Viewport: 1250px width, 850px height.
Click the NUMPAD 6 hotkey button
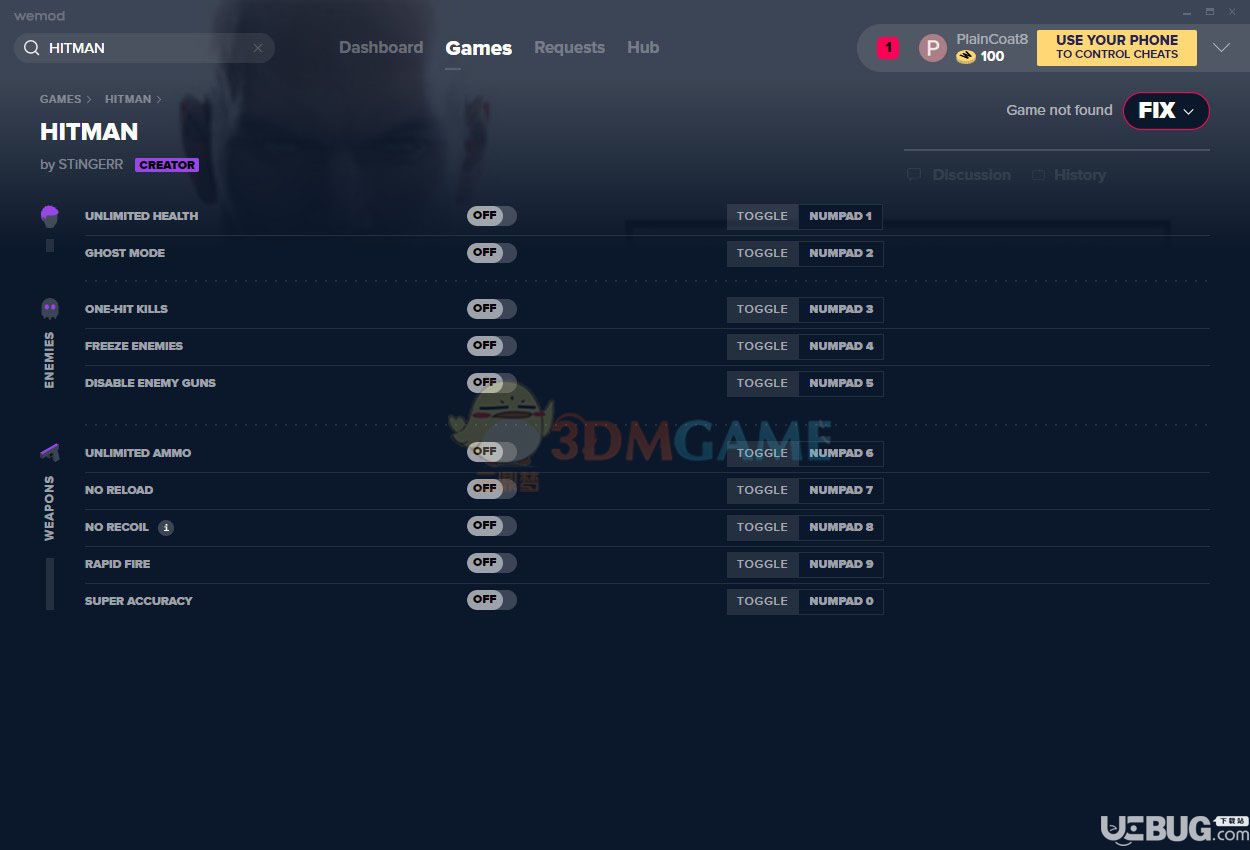tap(841, 453)
